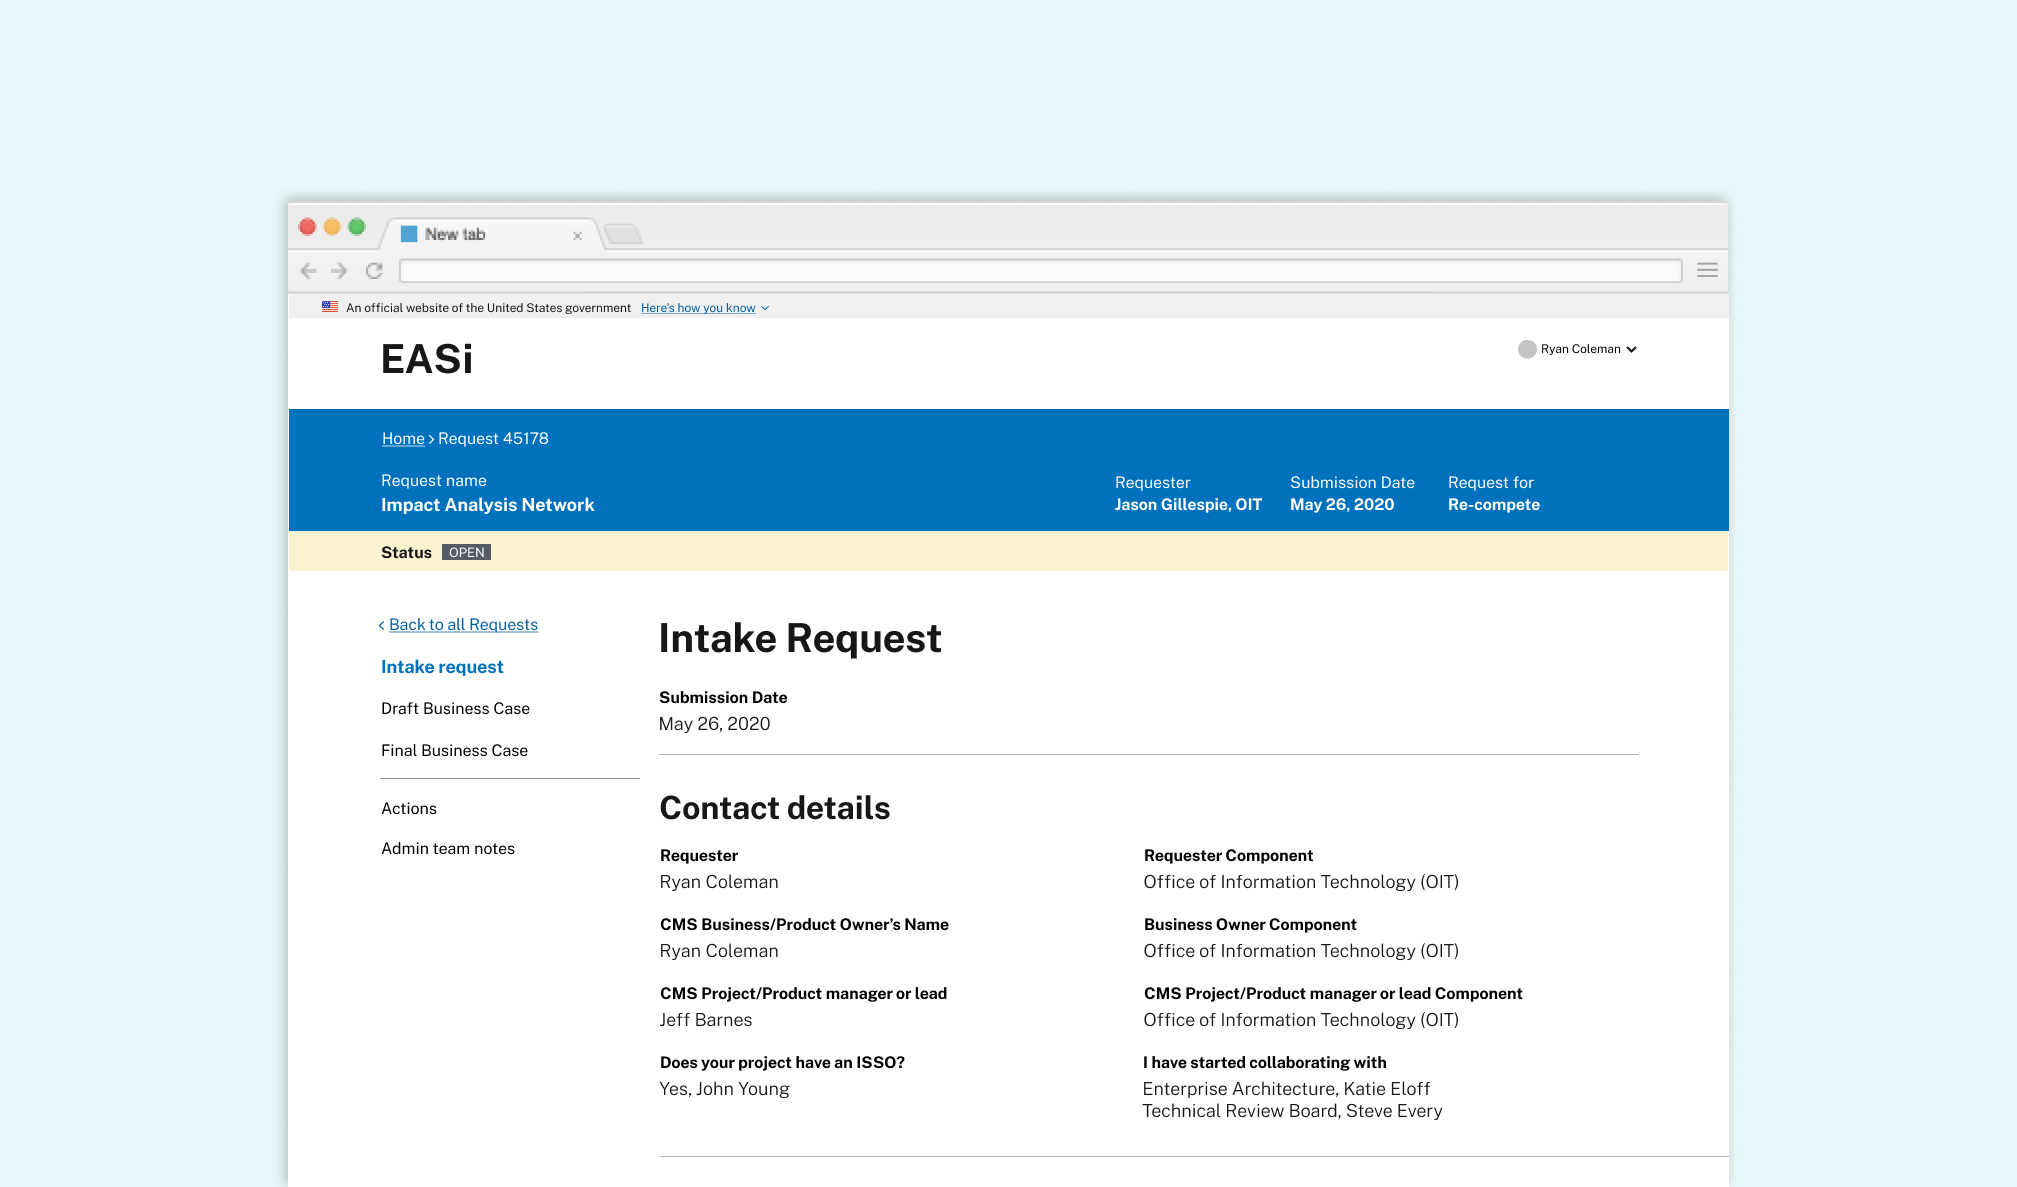Open Actions sidebar item
Viewport: 2017px width, 1187px height.
tap(408, 808)
